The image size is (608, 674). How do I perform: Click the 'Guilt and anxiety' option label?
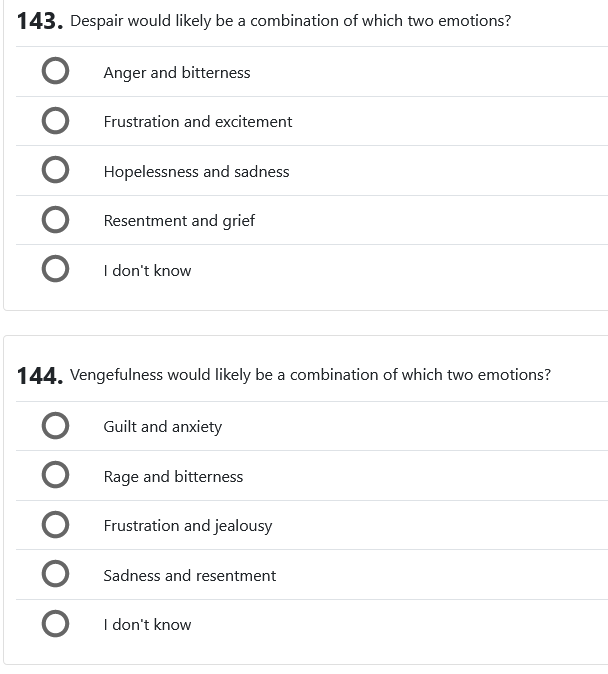click(163, 427)
